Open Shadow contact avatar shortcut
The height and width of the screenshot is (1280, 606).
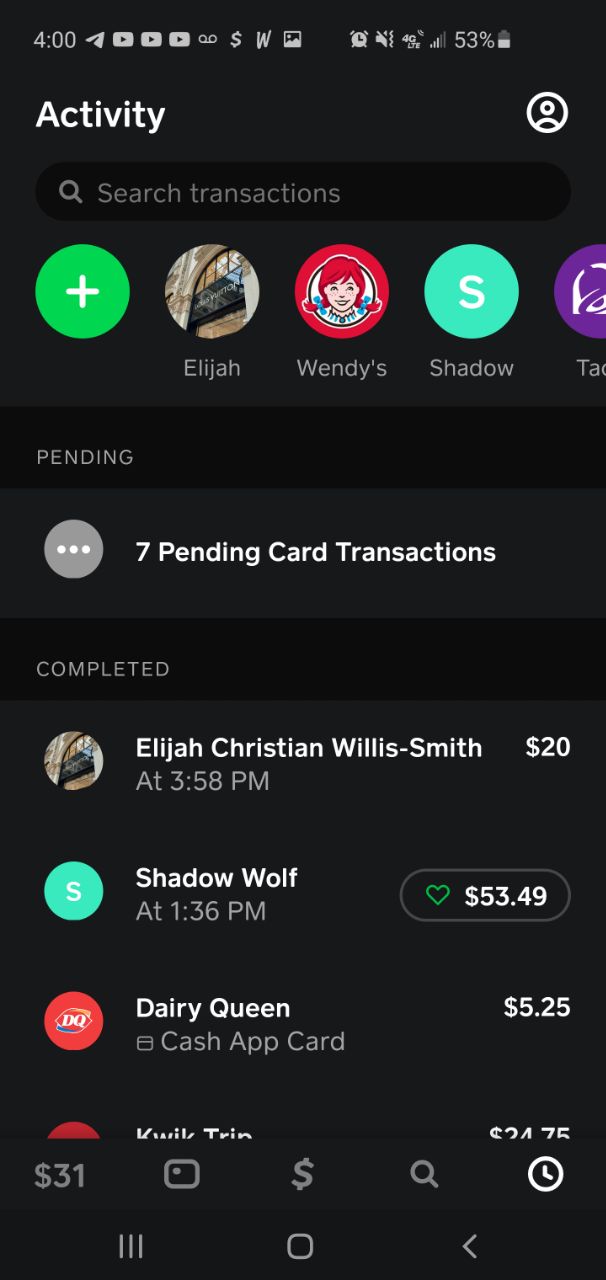(471, 291)
